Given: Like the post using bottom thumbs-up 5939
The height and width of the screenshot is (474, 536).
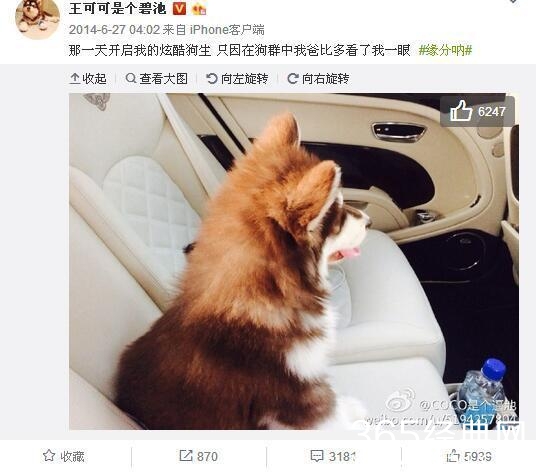Looking at the screenshot, I should click(x=469, y=456).
